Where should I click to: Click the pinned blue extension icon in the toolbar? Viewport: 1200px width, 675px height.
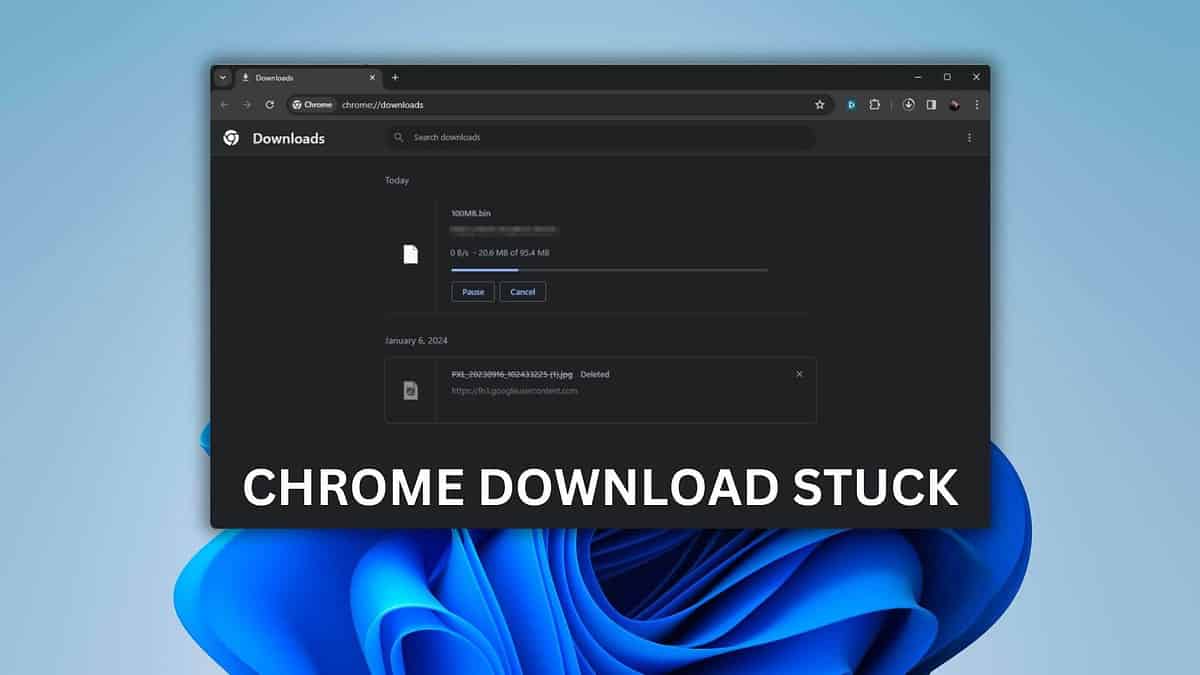coord(851,104)
